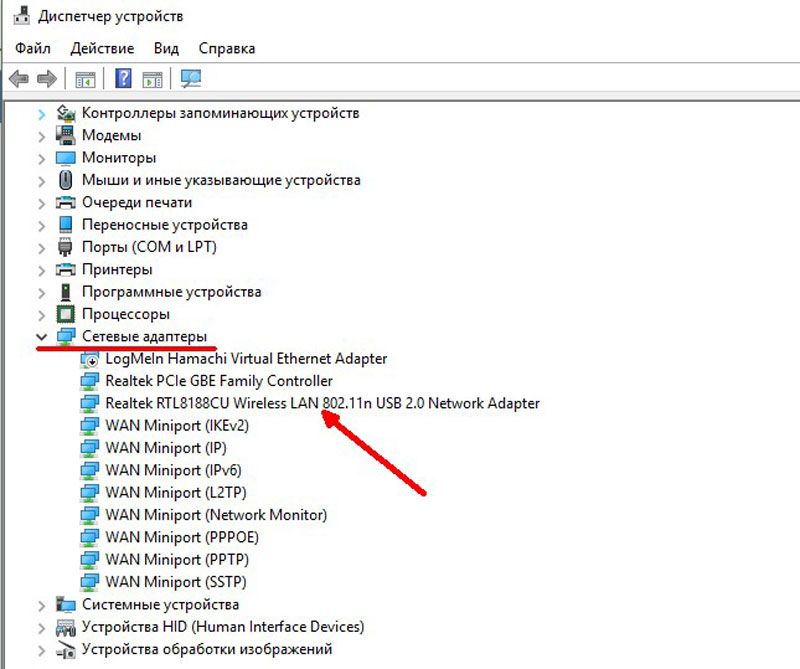Click the Show/Hide Action Pane toolbar icon
This screenshot has width=800, height=669.
pyautogui.click(x=153, y=80)
